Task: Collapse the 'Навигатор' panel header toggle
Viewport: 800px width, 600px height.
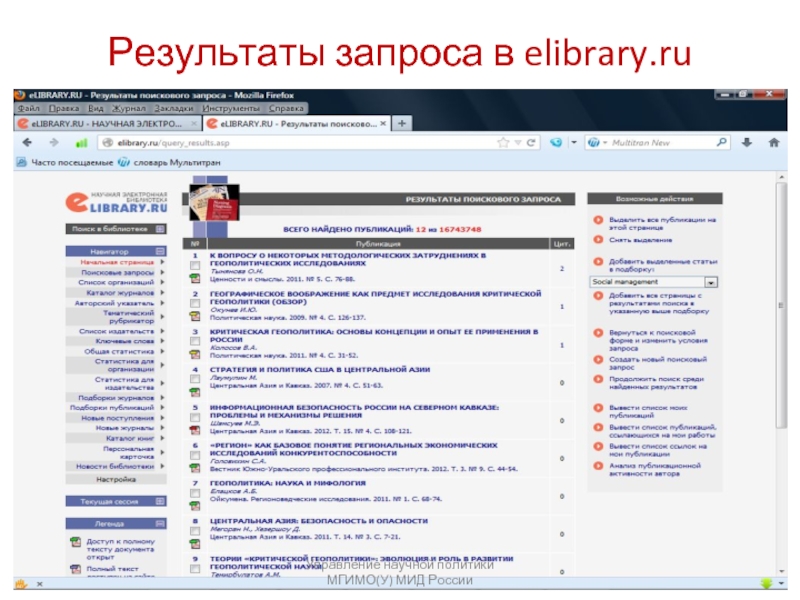Action: click(x=160, y=251)
